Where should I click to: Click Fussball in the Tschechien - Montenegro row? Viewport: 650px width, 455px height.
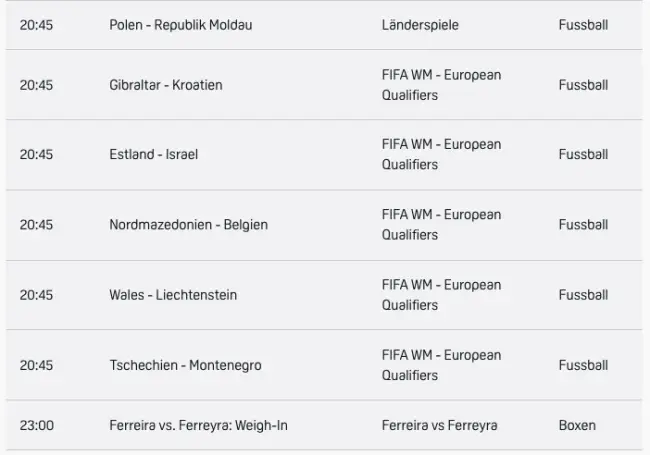tap(583, 365)
